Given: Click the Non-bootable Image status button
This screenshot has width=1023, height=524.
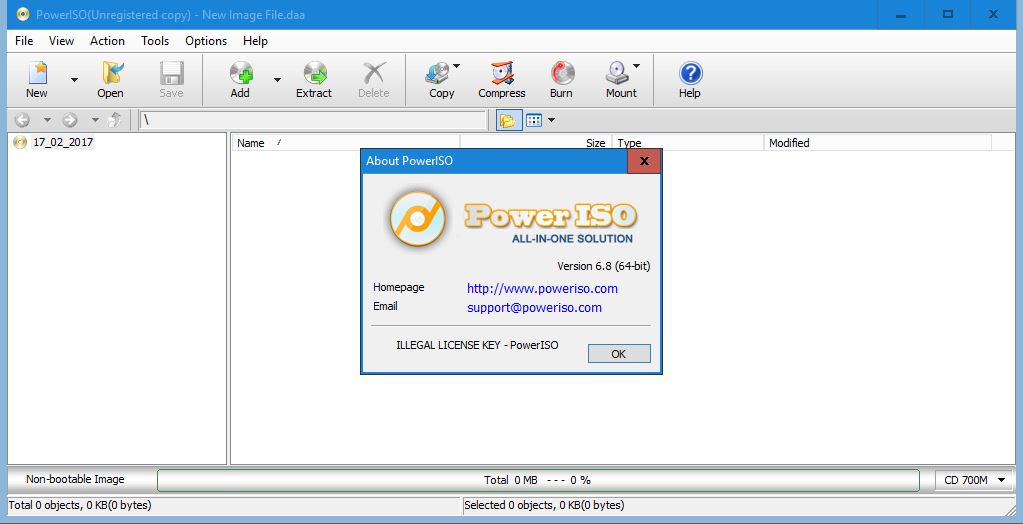Looking at the screenshot, I should (x=75, y=480).
